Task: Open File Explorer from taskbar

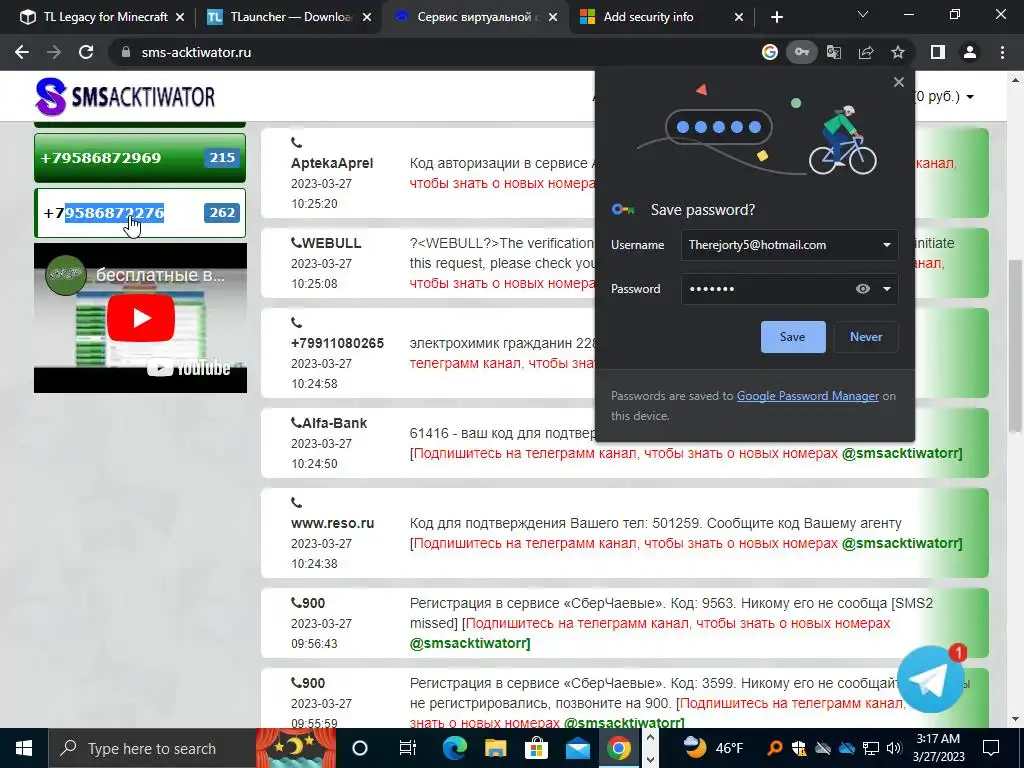Action: pos(496,748)
